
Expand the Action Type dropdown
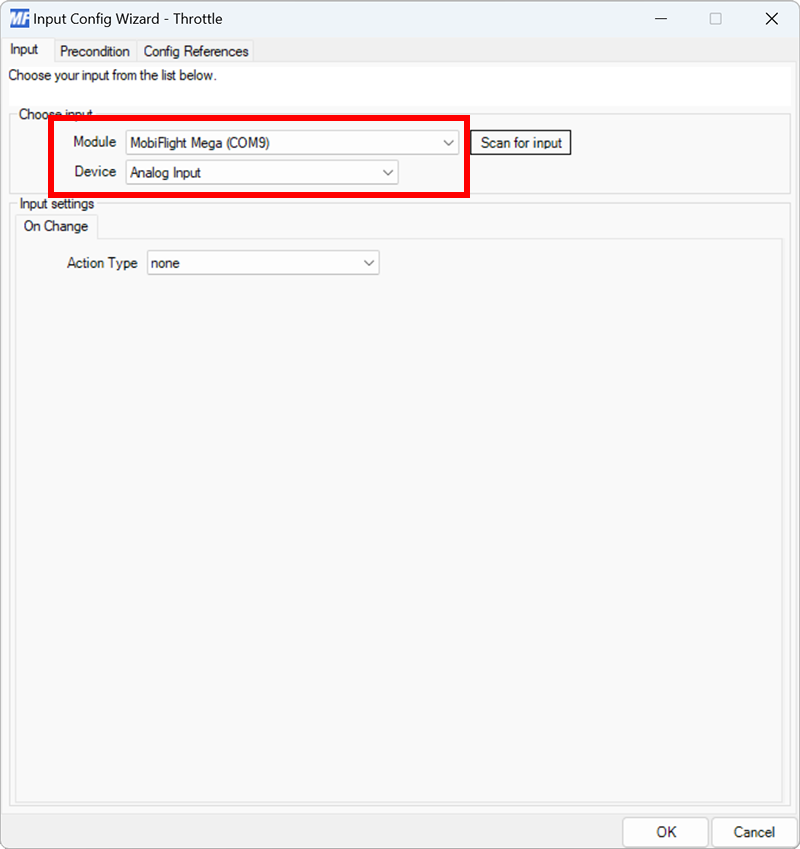(263, 262)
